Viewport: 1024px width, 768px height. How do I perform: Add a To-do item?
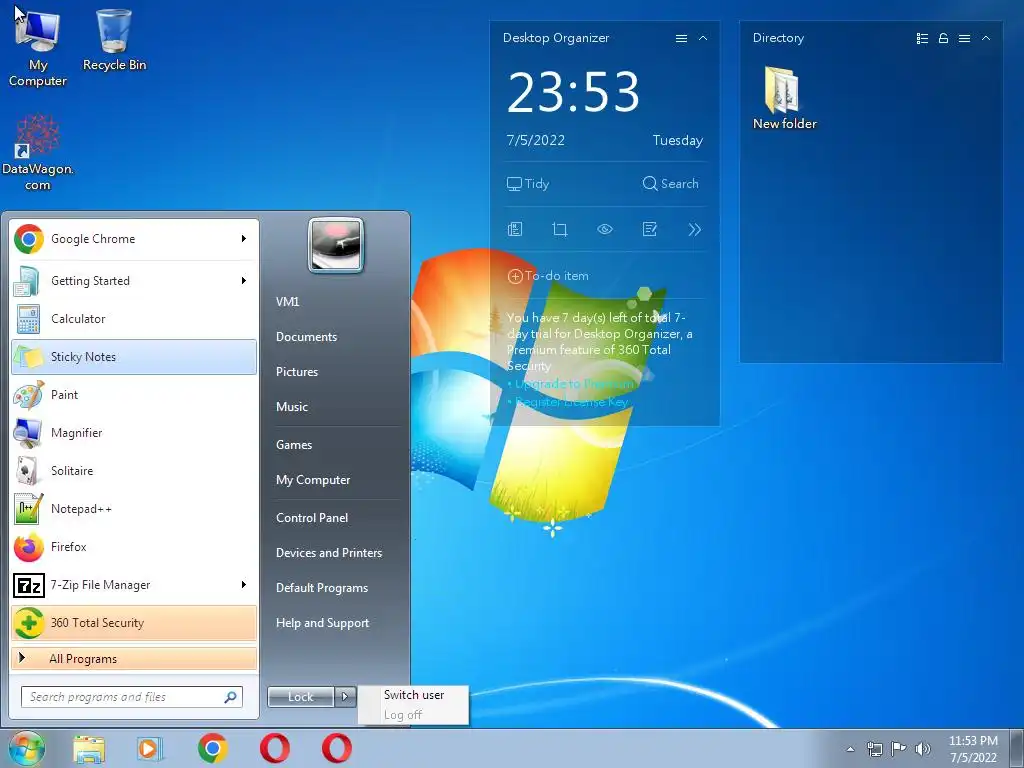(x=548, y=276)
